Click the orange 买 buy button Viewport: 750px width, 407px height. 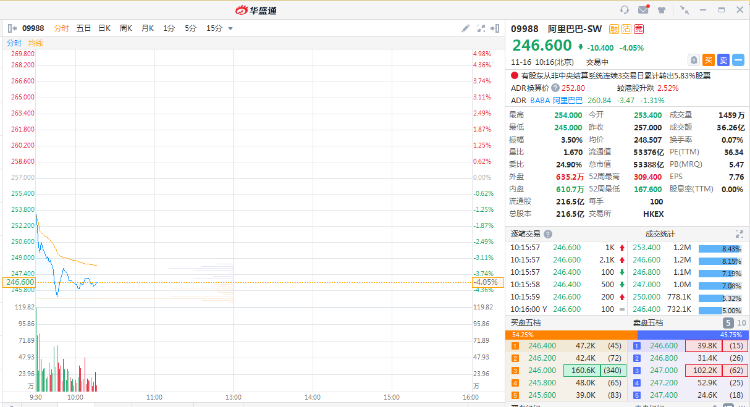pos(708,60)
